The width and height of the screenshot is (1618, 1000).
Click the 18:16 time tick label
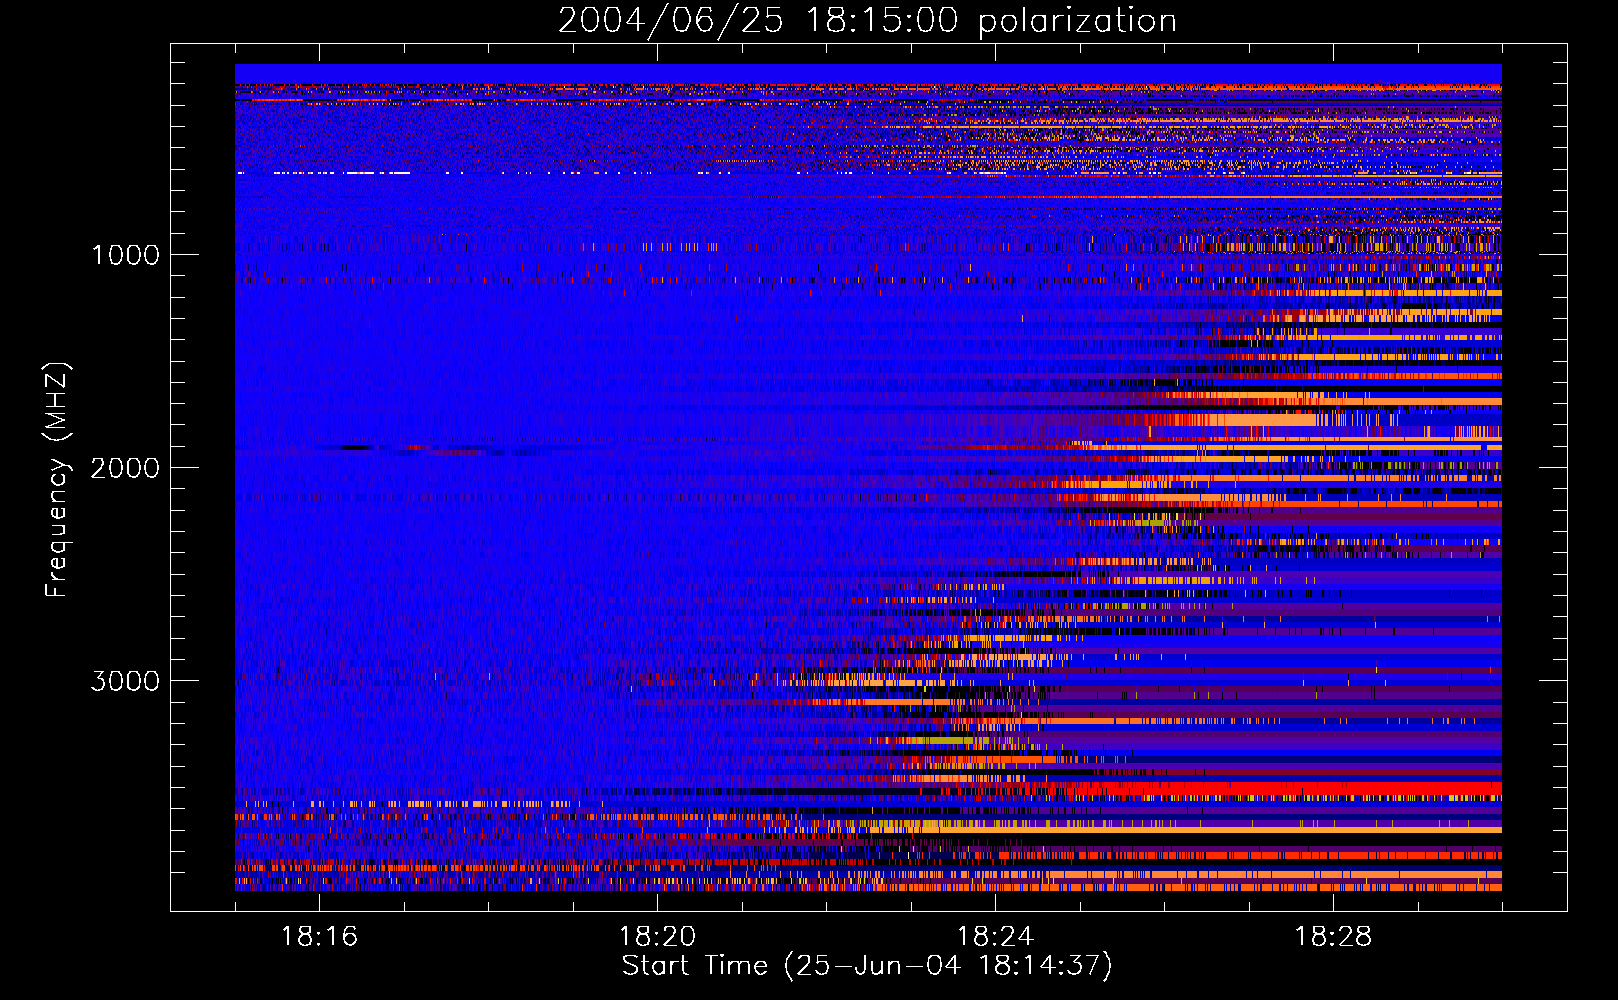[319, 937]
